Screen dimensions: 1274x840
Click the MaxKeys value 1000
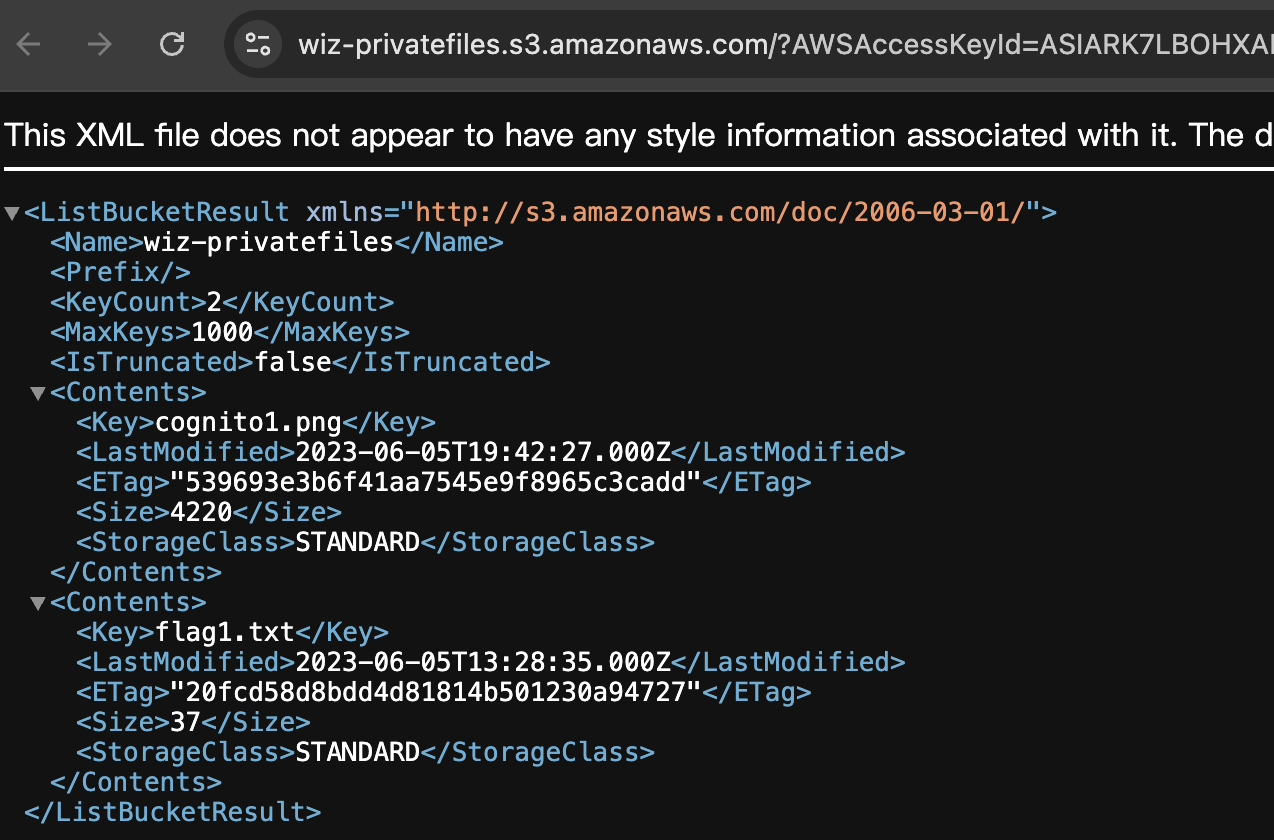coord(223,332)
